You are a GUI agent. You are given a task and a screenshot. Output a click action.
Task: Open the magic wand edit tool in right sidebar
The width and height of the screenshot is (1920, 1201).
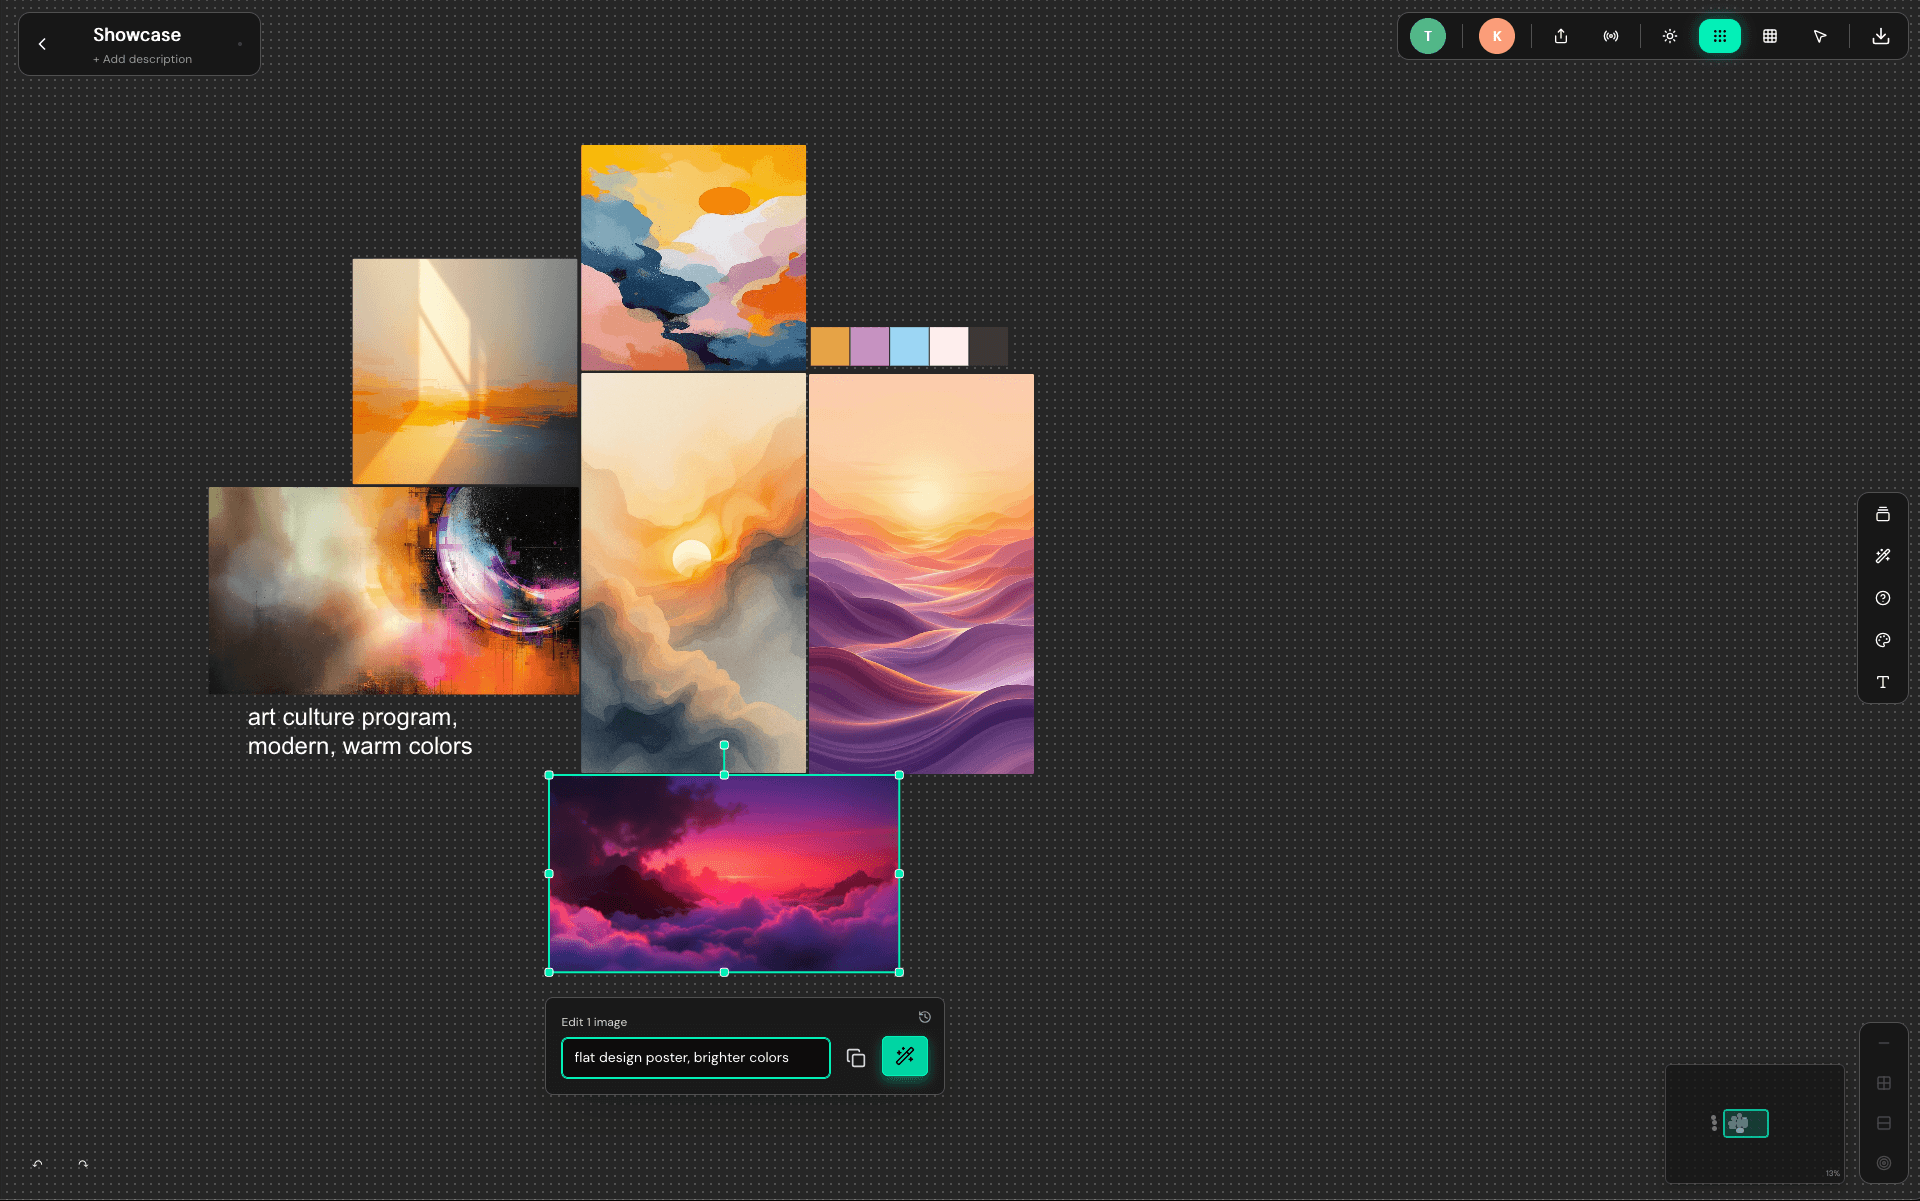(1883, 556)
